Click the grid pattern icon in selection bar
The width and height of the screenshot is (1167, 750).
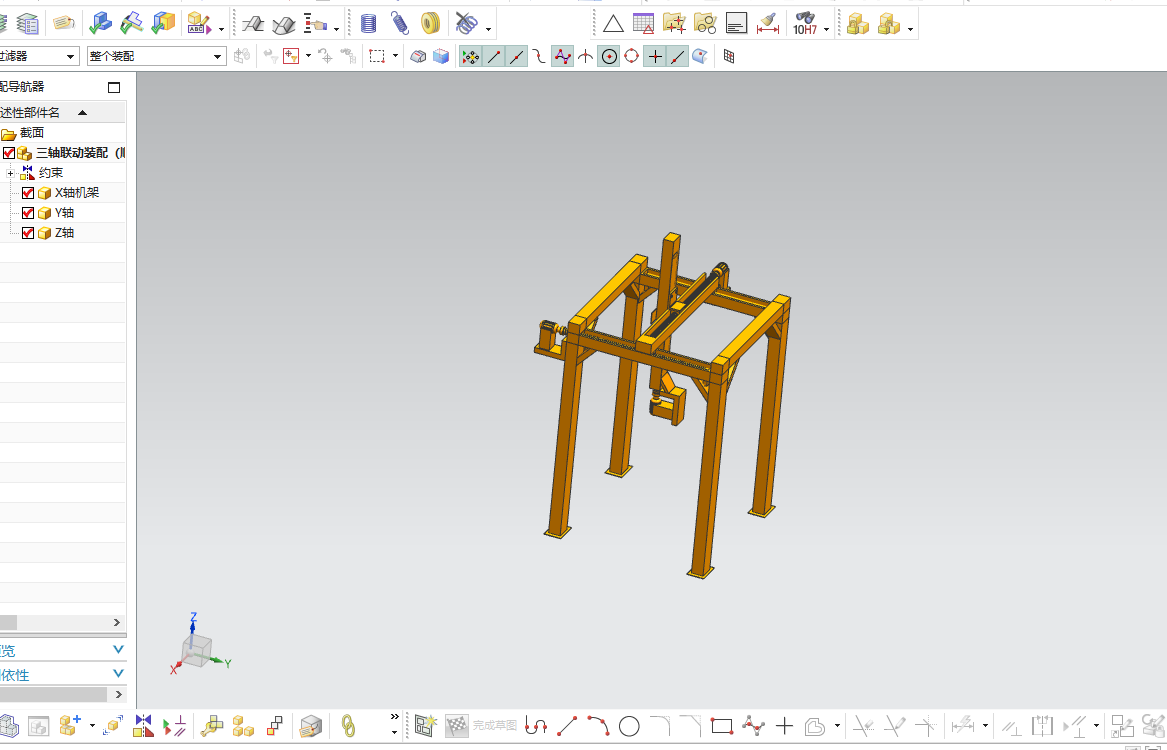point(729,56)
